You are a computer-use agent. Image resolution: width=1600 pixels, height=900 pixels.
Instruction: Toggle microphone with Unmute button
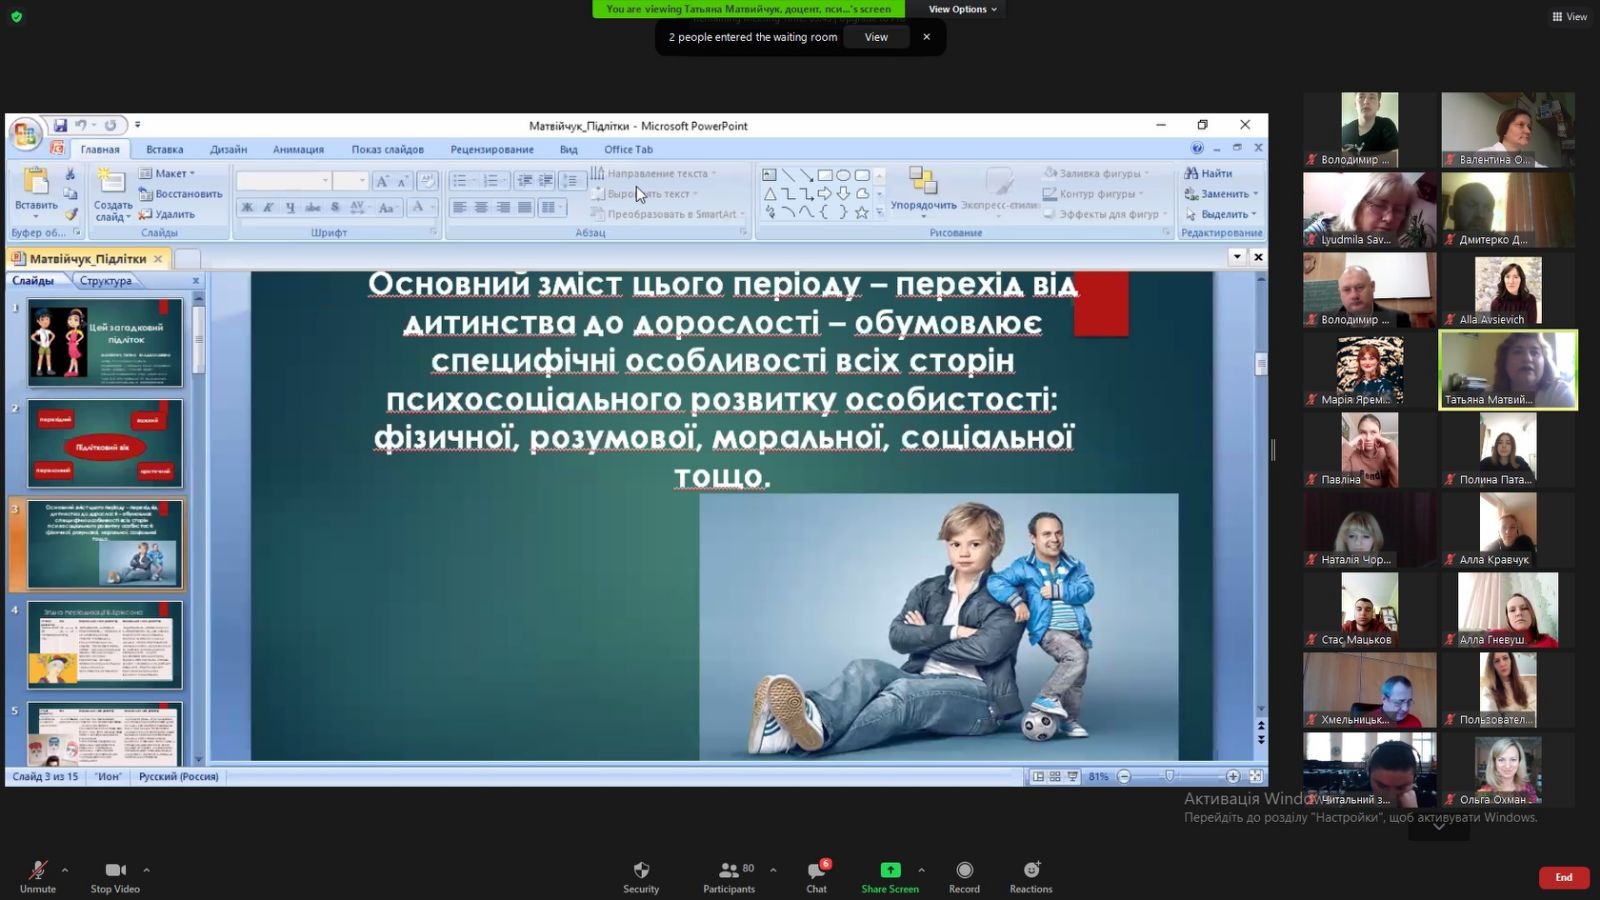click(37, 870)
